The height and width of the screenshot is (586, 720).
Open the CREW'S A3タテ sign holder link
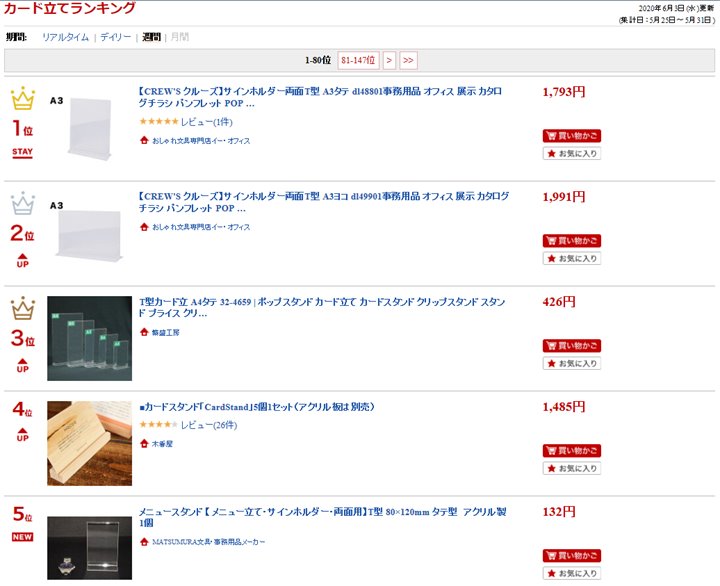[x=321, y=97]
